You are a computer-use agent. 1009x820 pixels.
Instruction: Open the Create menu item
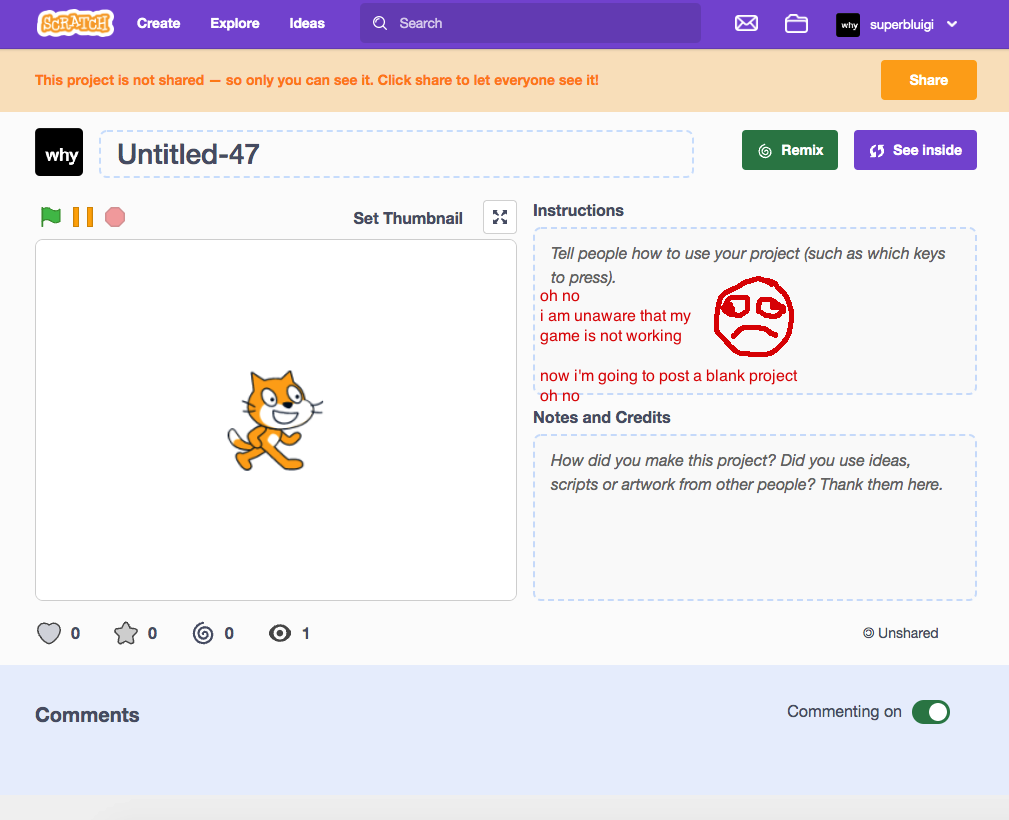[x=158, y=24]
